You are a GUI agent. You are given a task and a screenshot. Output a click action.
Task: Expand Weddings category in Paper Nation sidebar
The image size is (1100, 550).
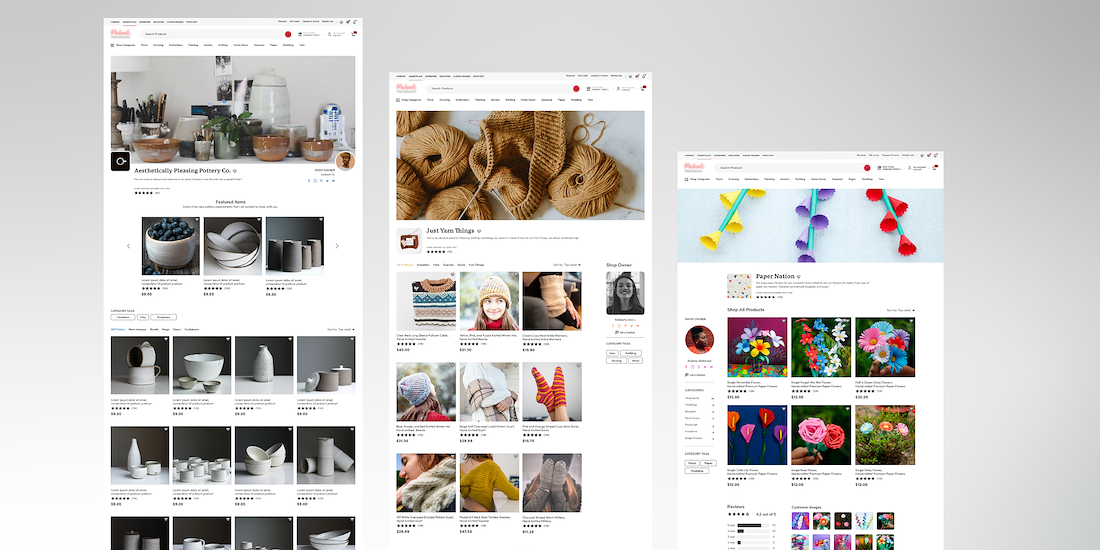coord(699,405)
